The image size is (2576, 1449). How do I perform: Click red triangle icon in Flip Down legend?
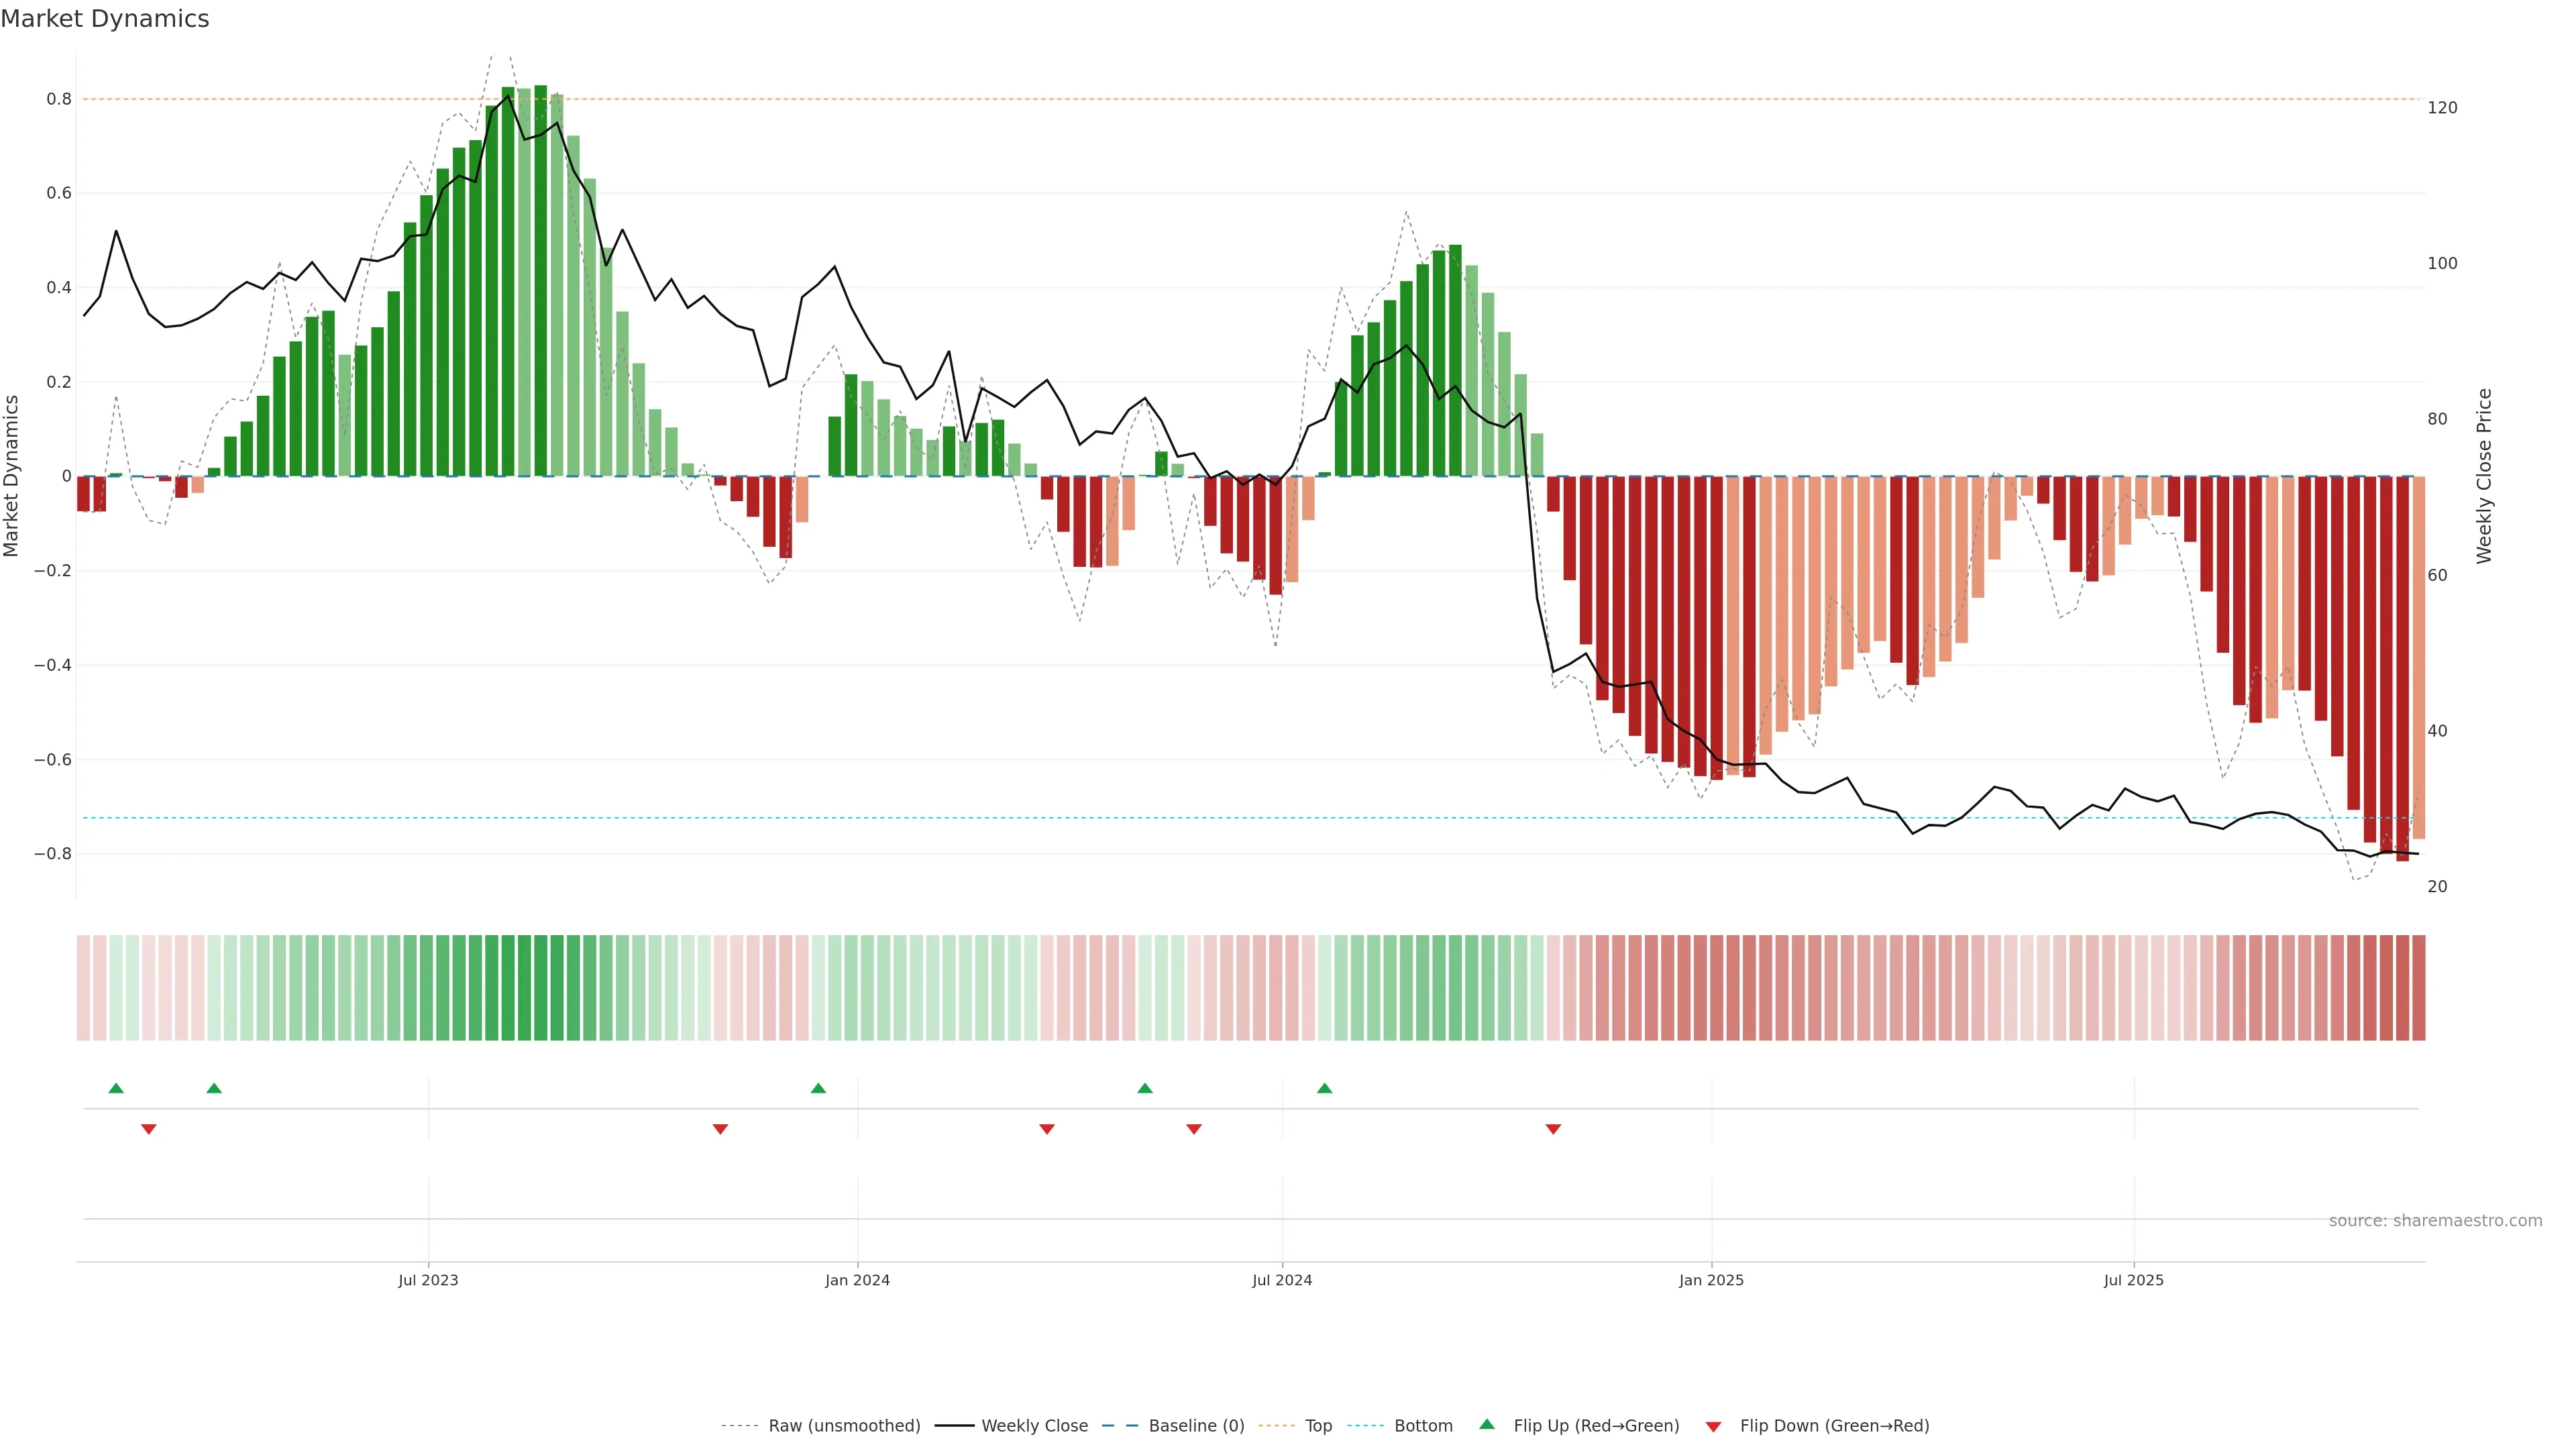1713,1426
